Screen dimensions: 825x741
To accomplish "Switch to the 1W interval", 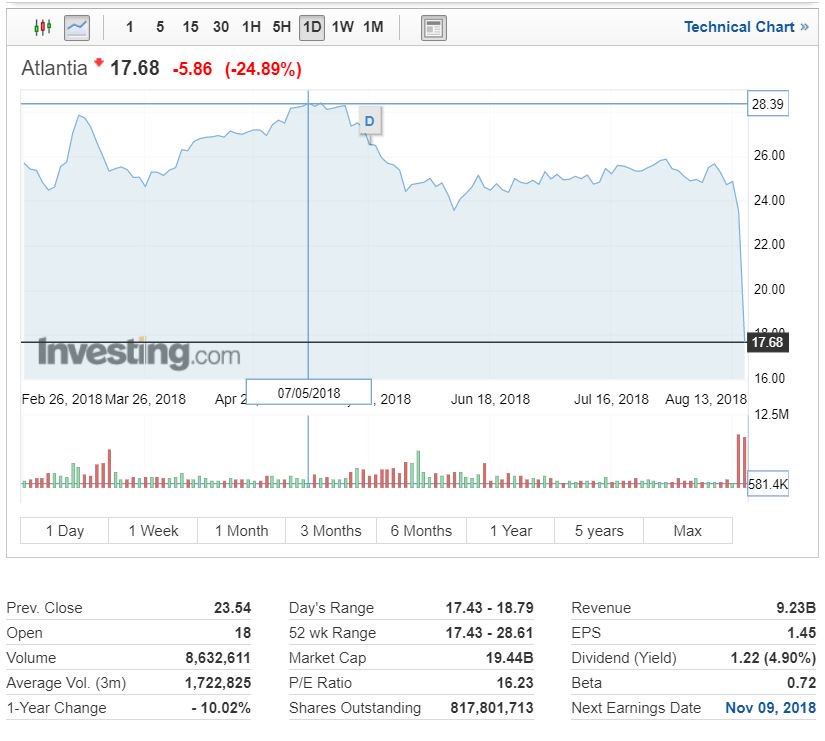I will click(x=343, y=27).
